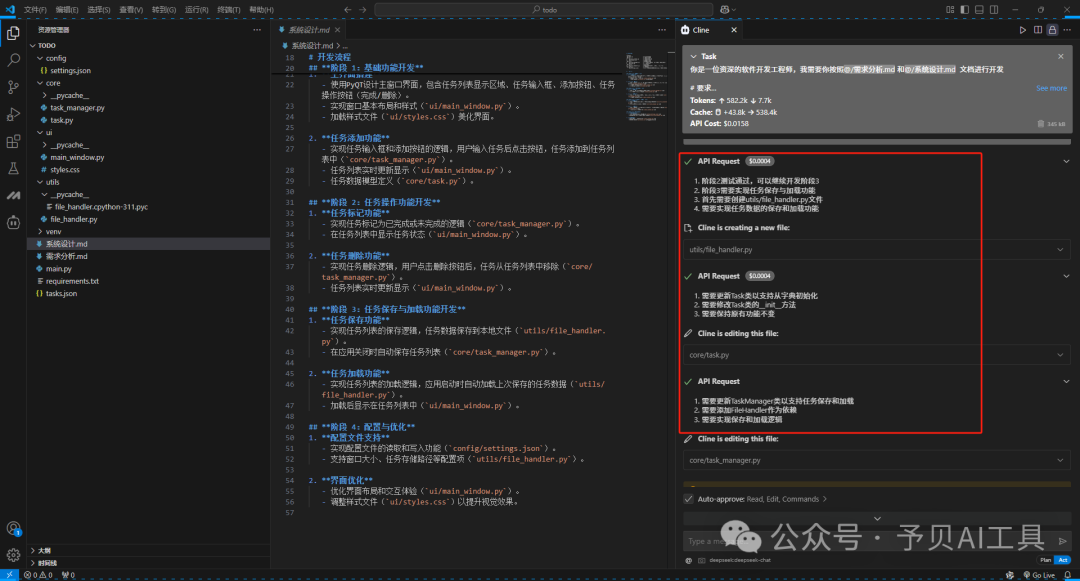Collapse the Task header chevron
The width and height of the screenshot is (1080, 581).
coord(693,56)
